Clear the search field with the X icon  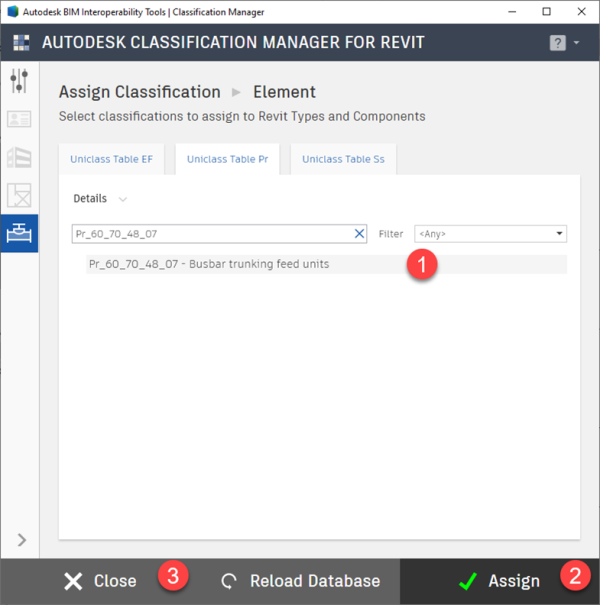coord(360,234)
